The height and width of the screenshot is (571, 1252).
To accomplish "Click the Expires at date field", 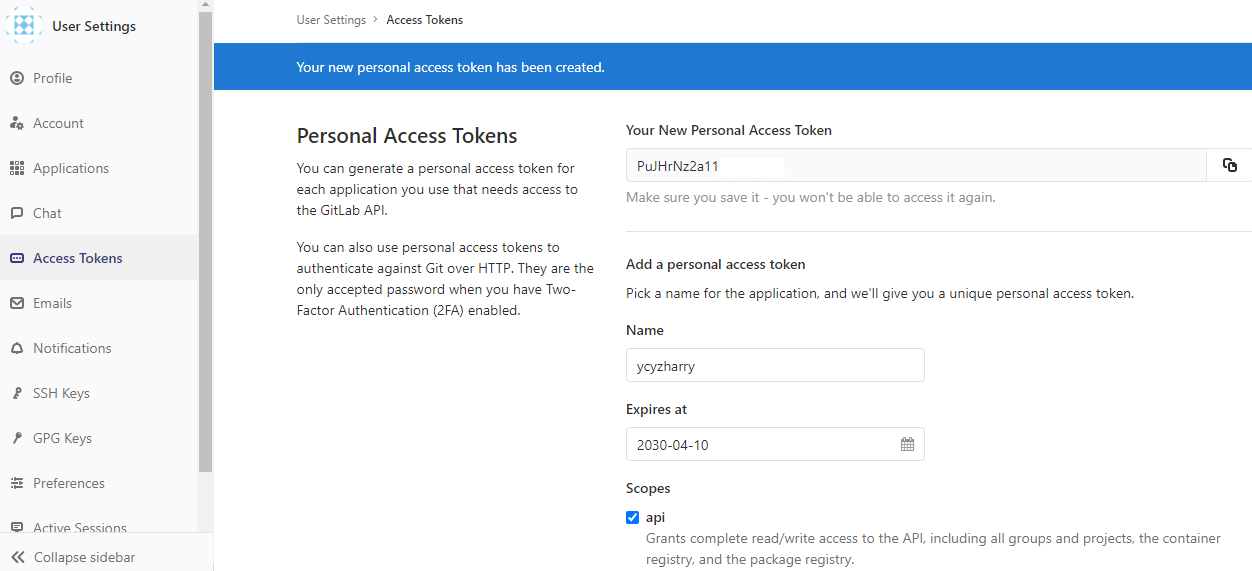I will pyautogui.click(x=760, y=444).
